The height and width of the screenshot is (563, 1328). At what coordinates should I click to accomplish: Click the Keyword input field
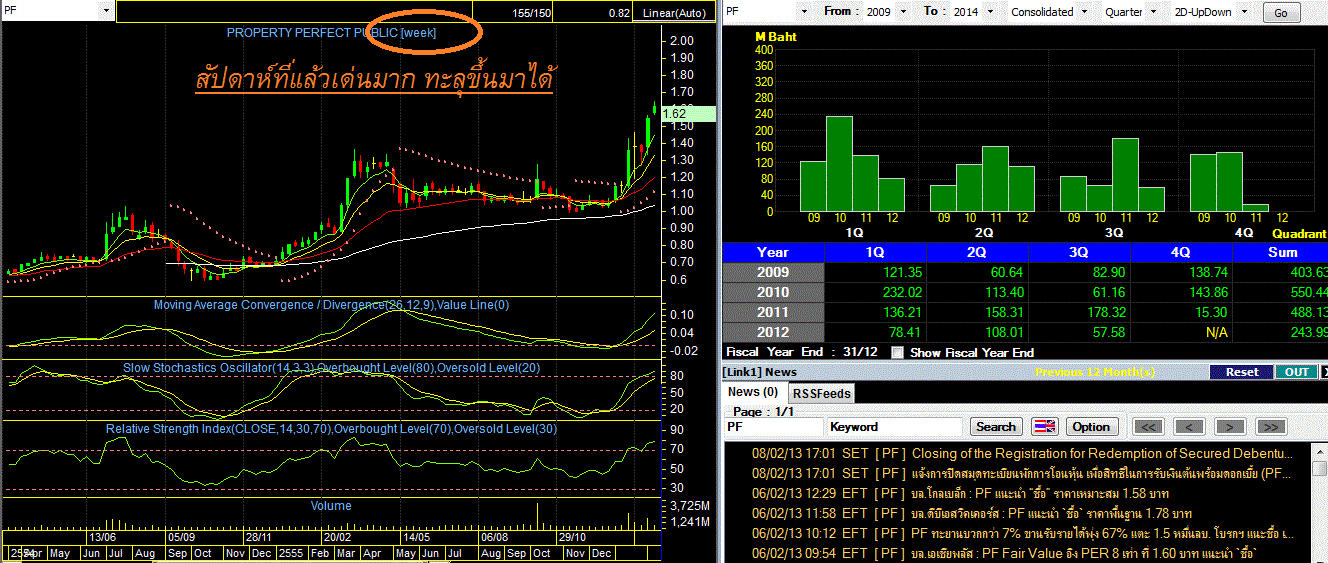[x=896, y=427]
